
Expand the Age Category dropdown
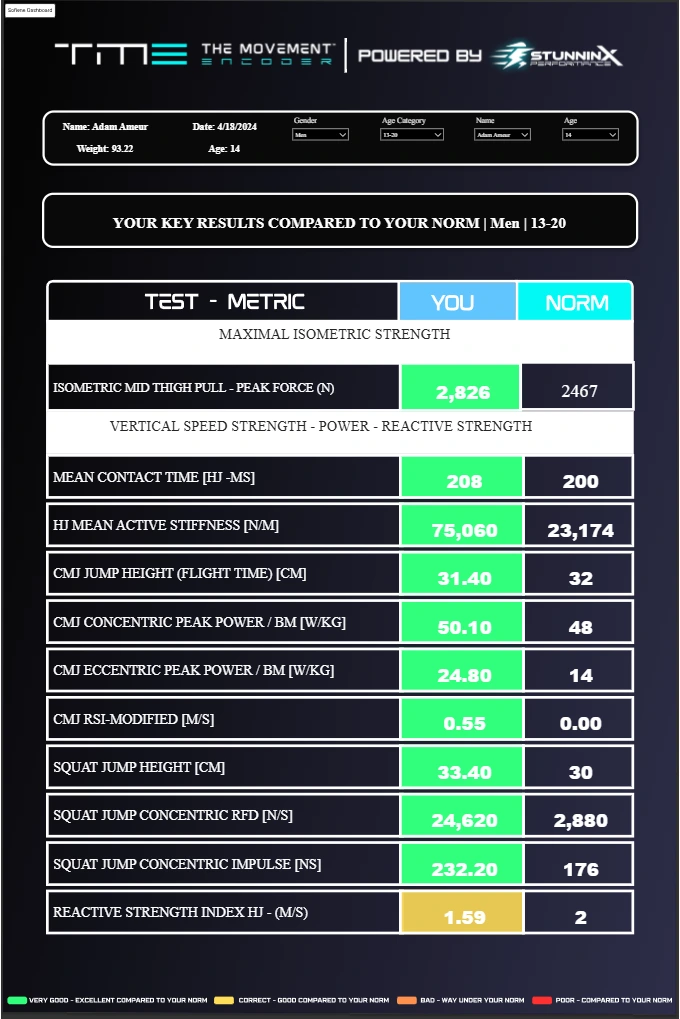(x=412, y=135)
